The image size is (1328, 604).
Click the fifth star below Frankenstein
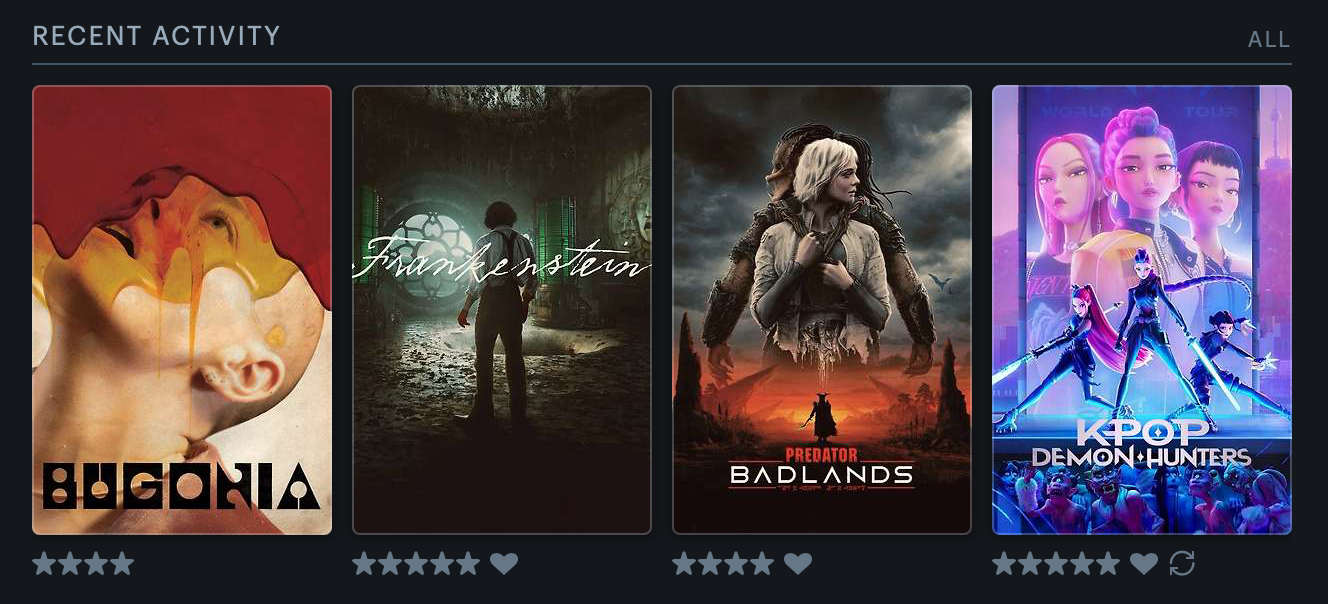tap(468, 564)
